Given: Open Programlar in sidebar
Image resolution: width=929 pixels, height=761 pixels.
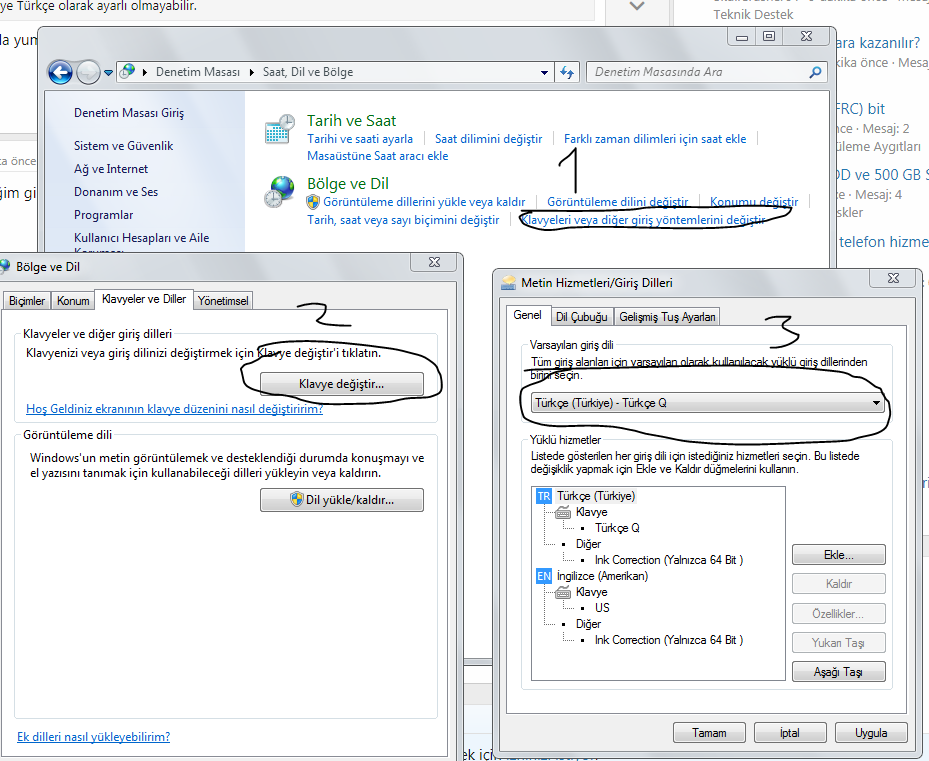Looking at the screenshot, I should pos(103,215).
